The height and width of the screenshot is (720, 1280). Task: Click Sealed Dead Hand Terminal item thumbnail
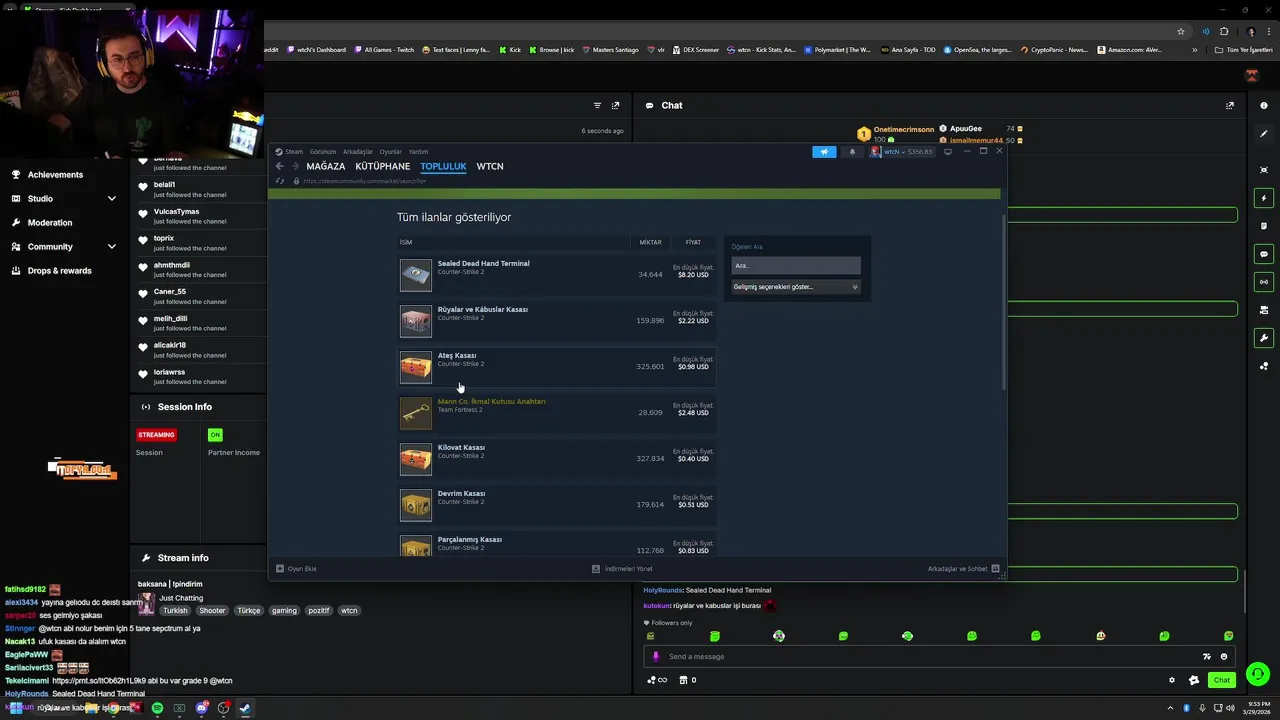[x=416, y=275]
